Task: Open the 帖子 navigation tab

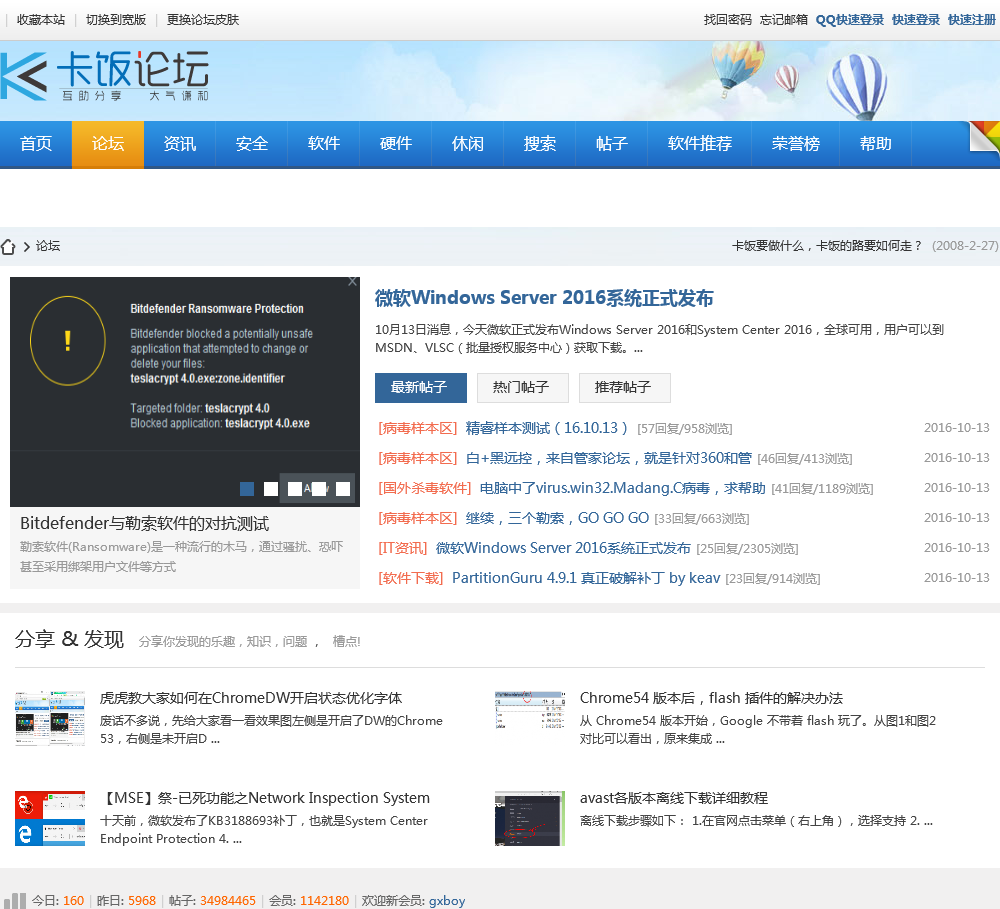Action: 612,144
